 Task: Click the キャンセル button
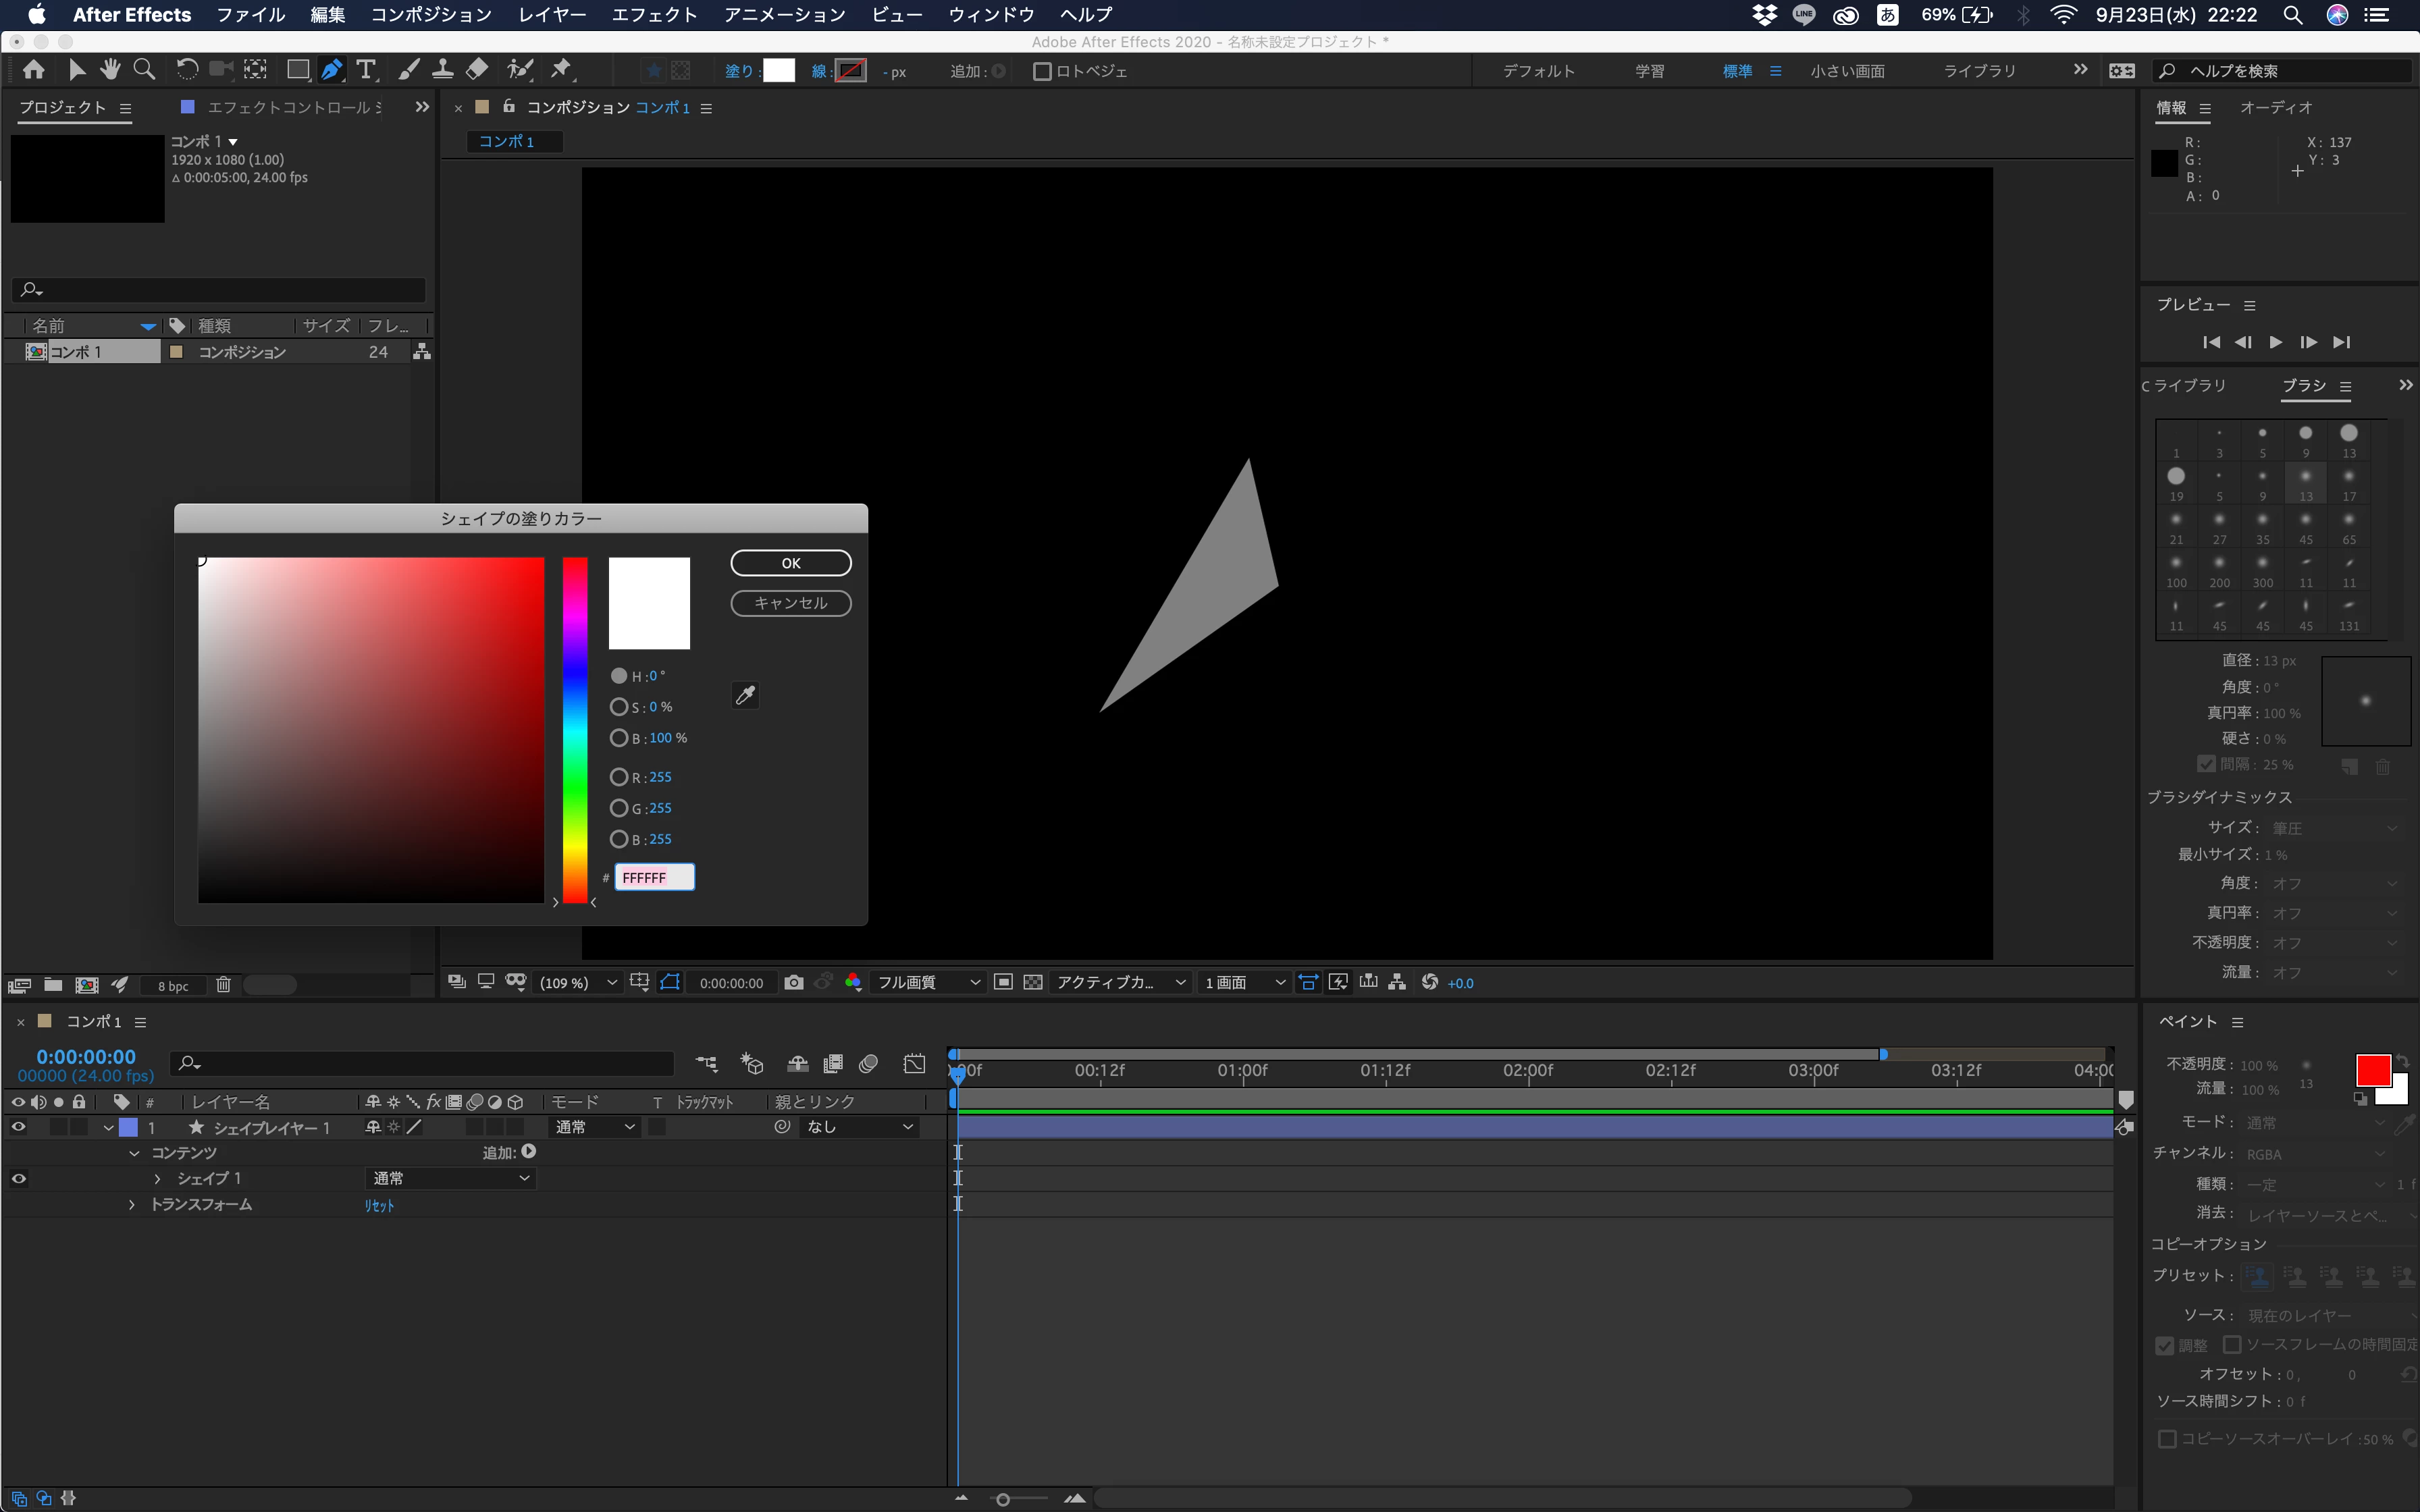(x=791, y=603)
